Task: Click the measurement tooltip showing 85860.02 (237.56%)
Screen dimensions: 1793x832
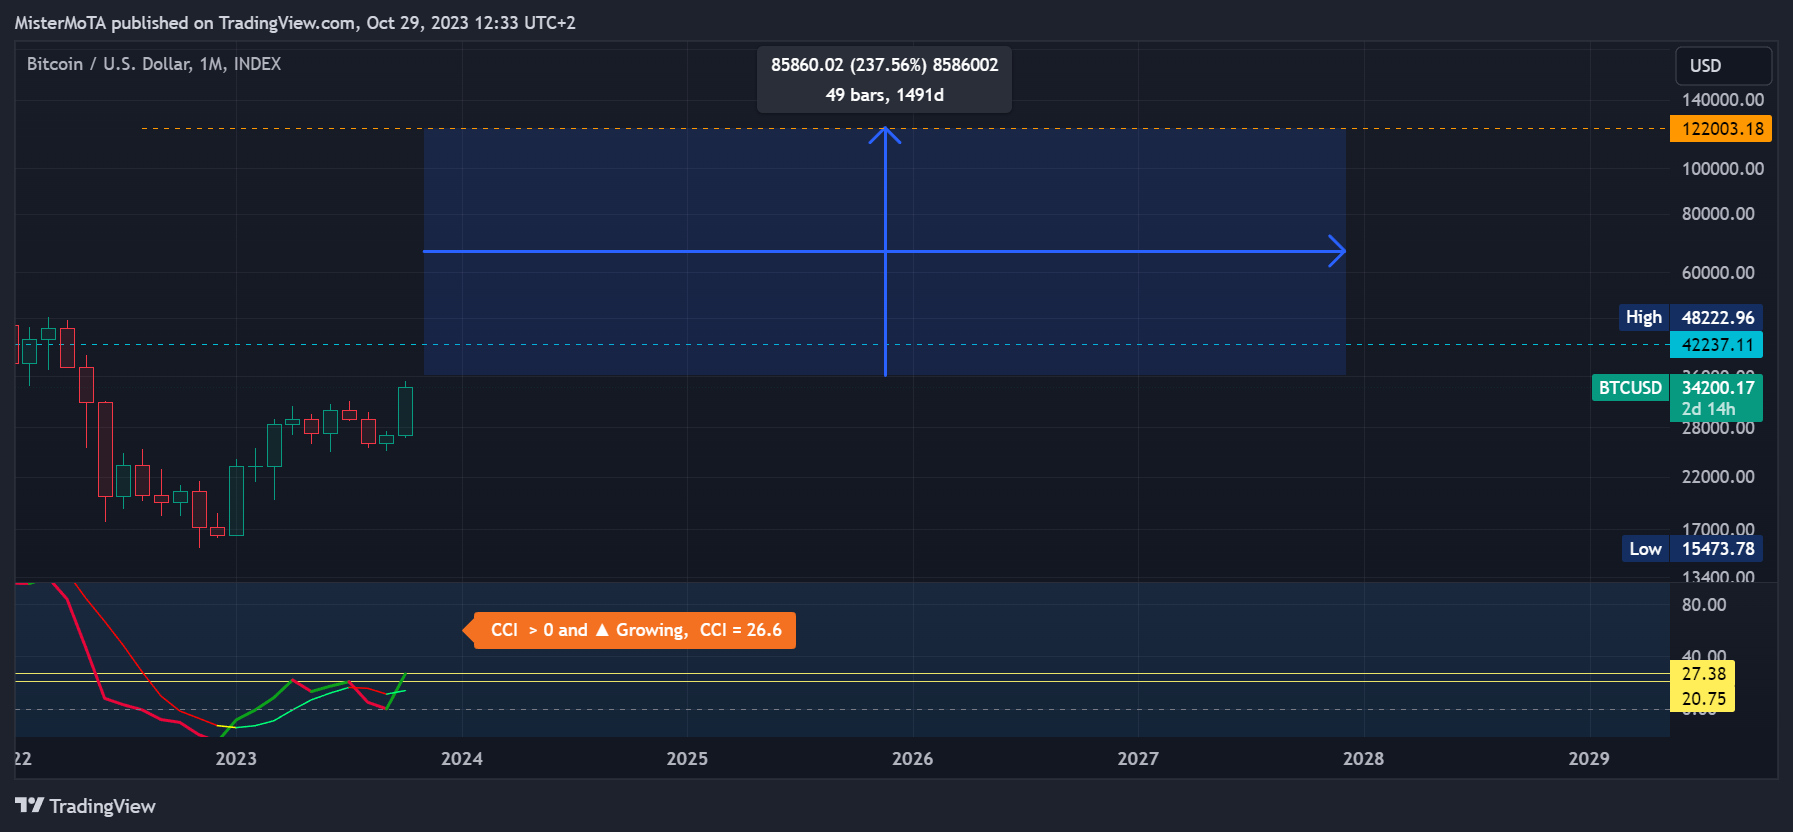Action: tap(884, 80)
